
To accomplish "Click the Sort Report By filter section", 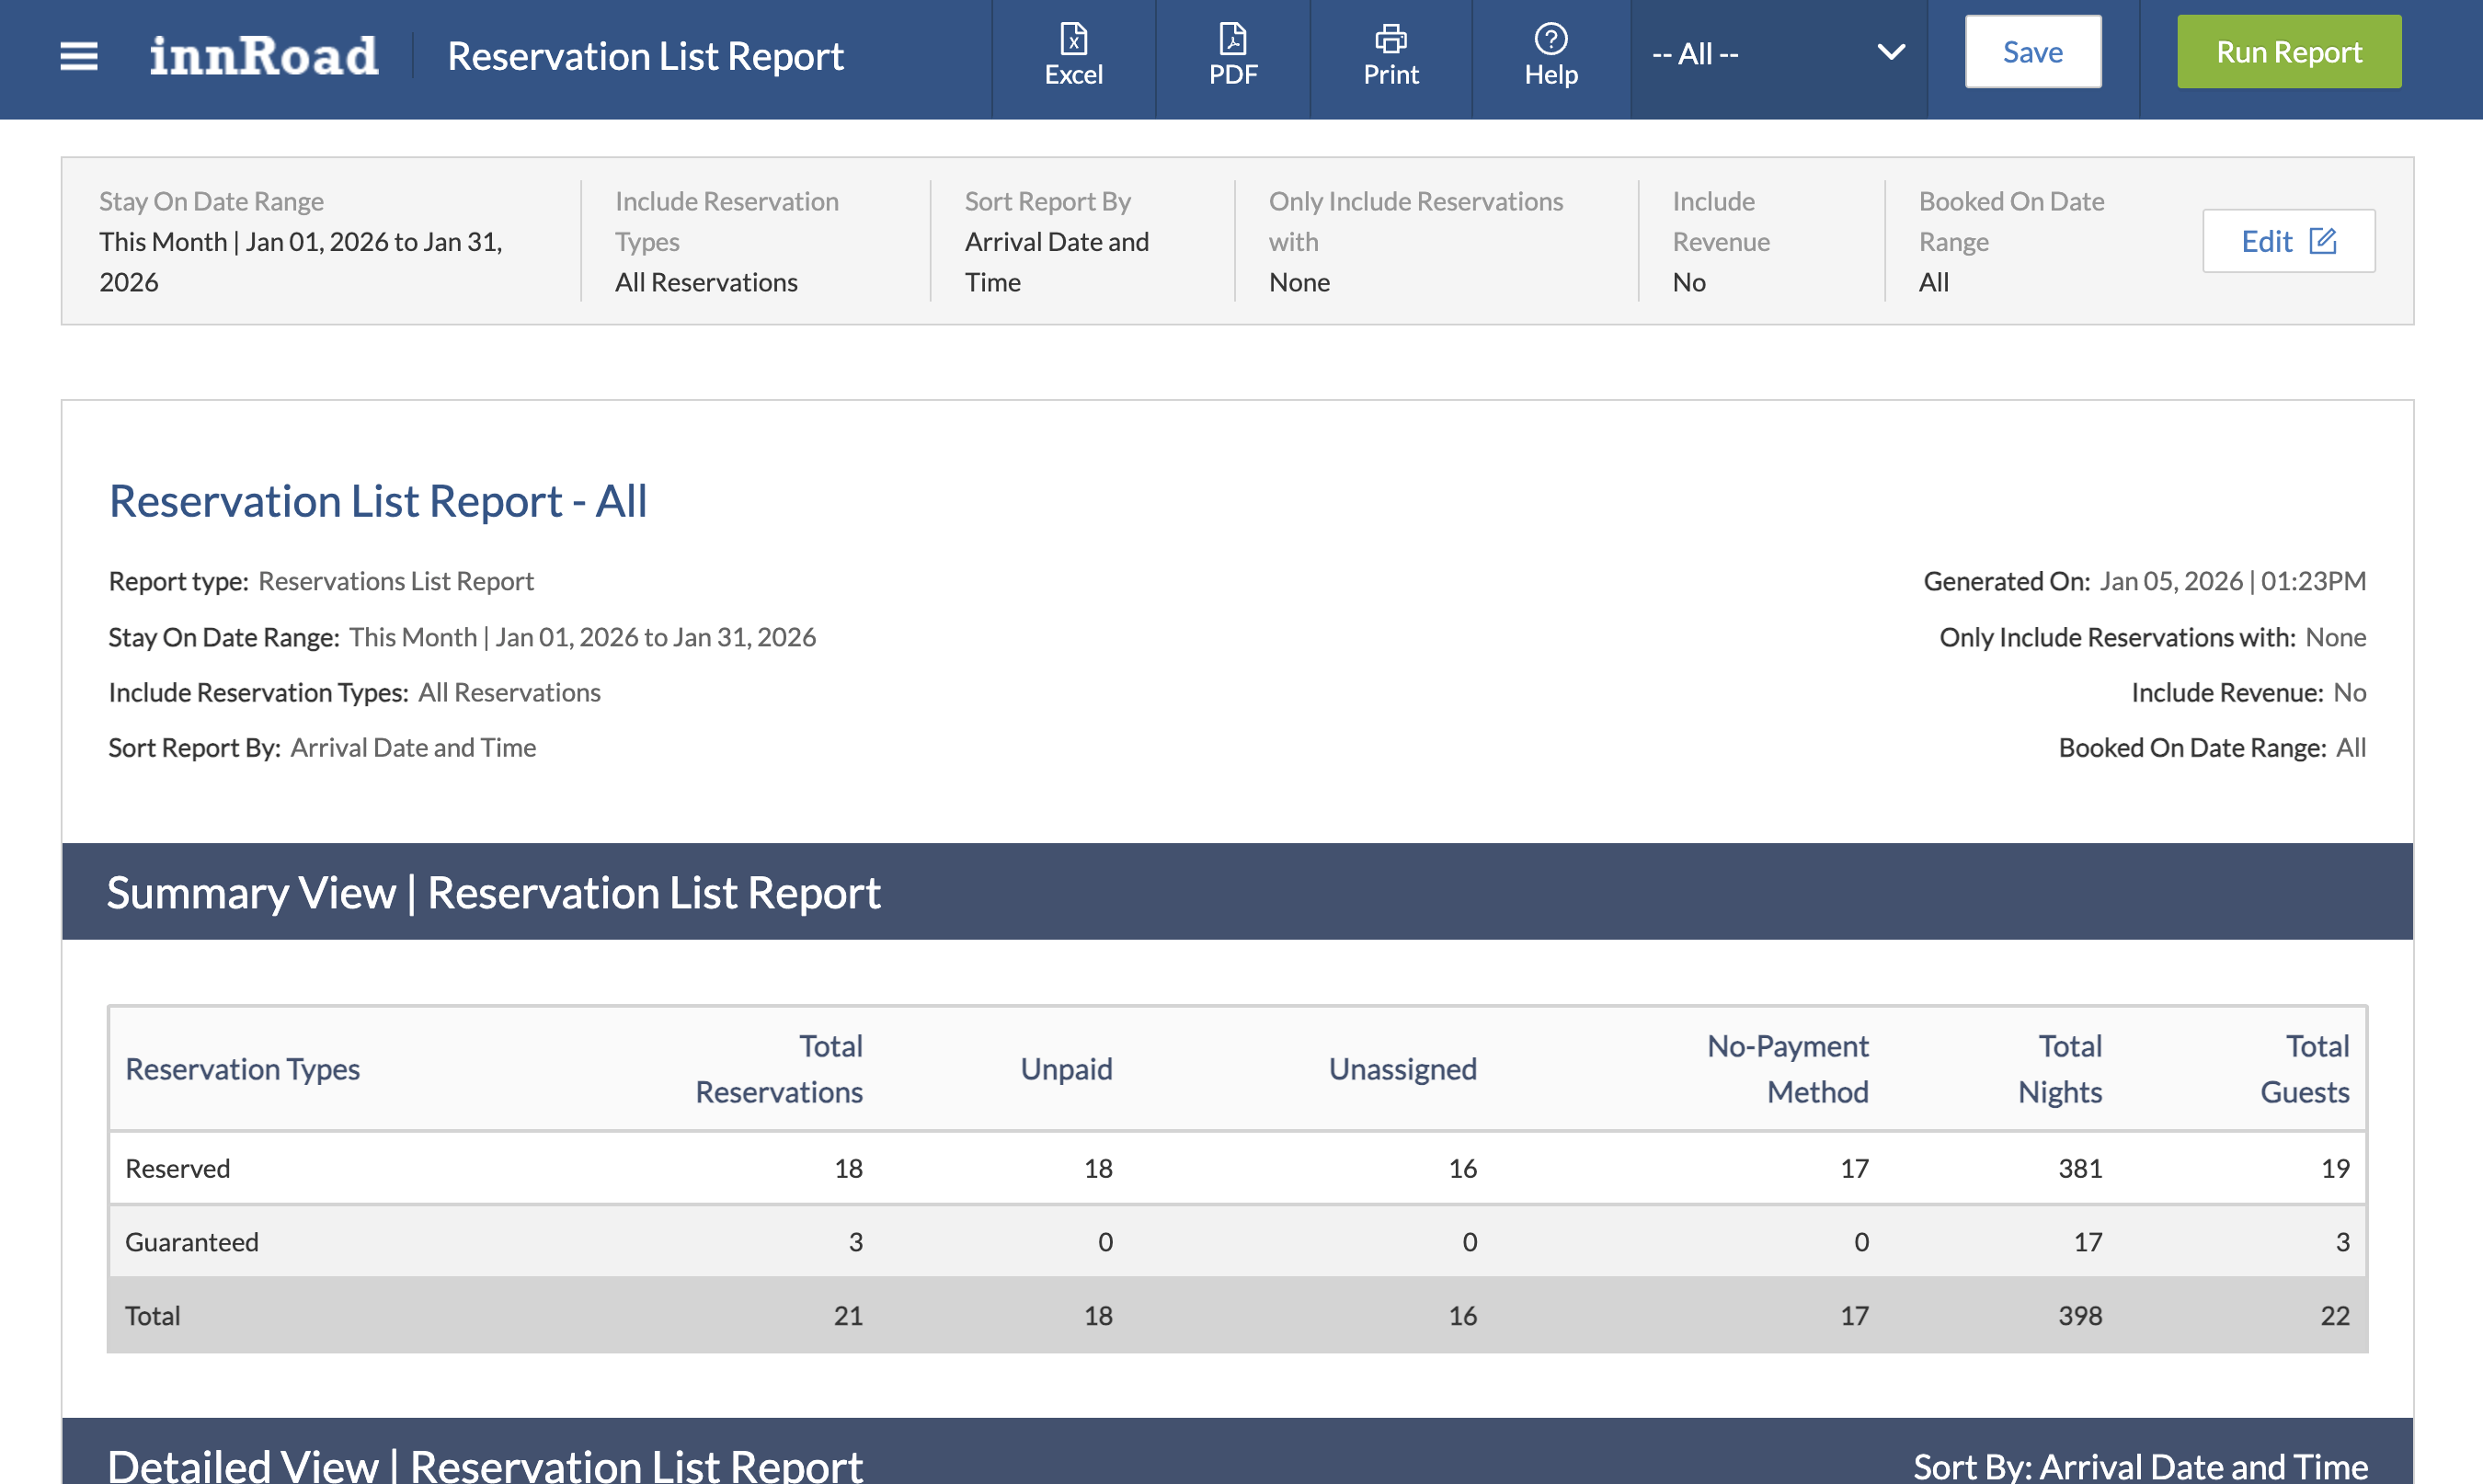I will (1058, 241).
